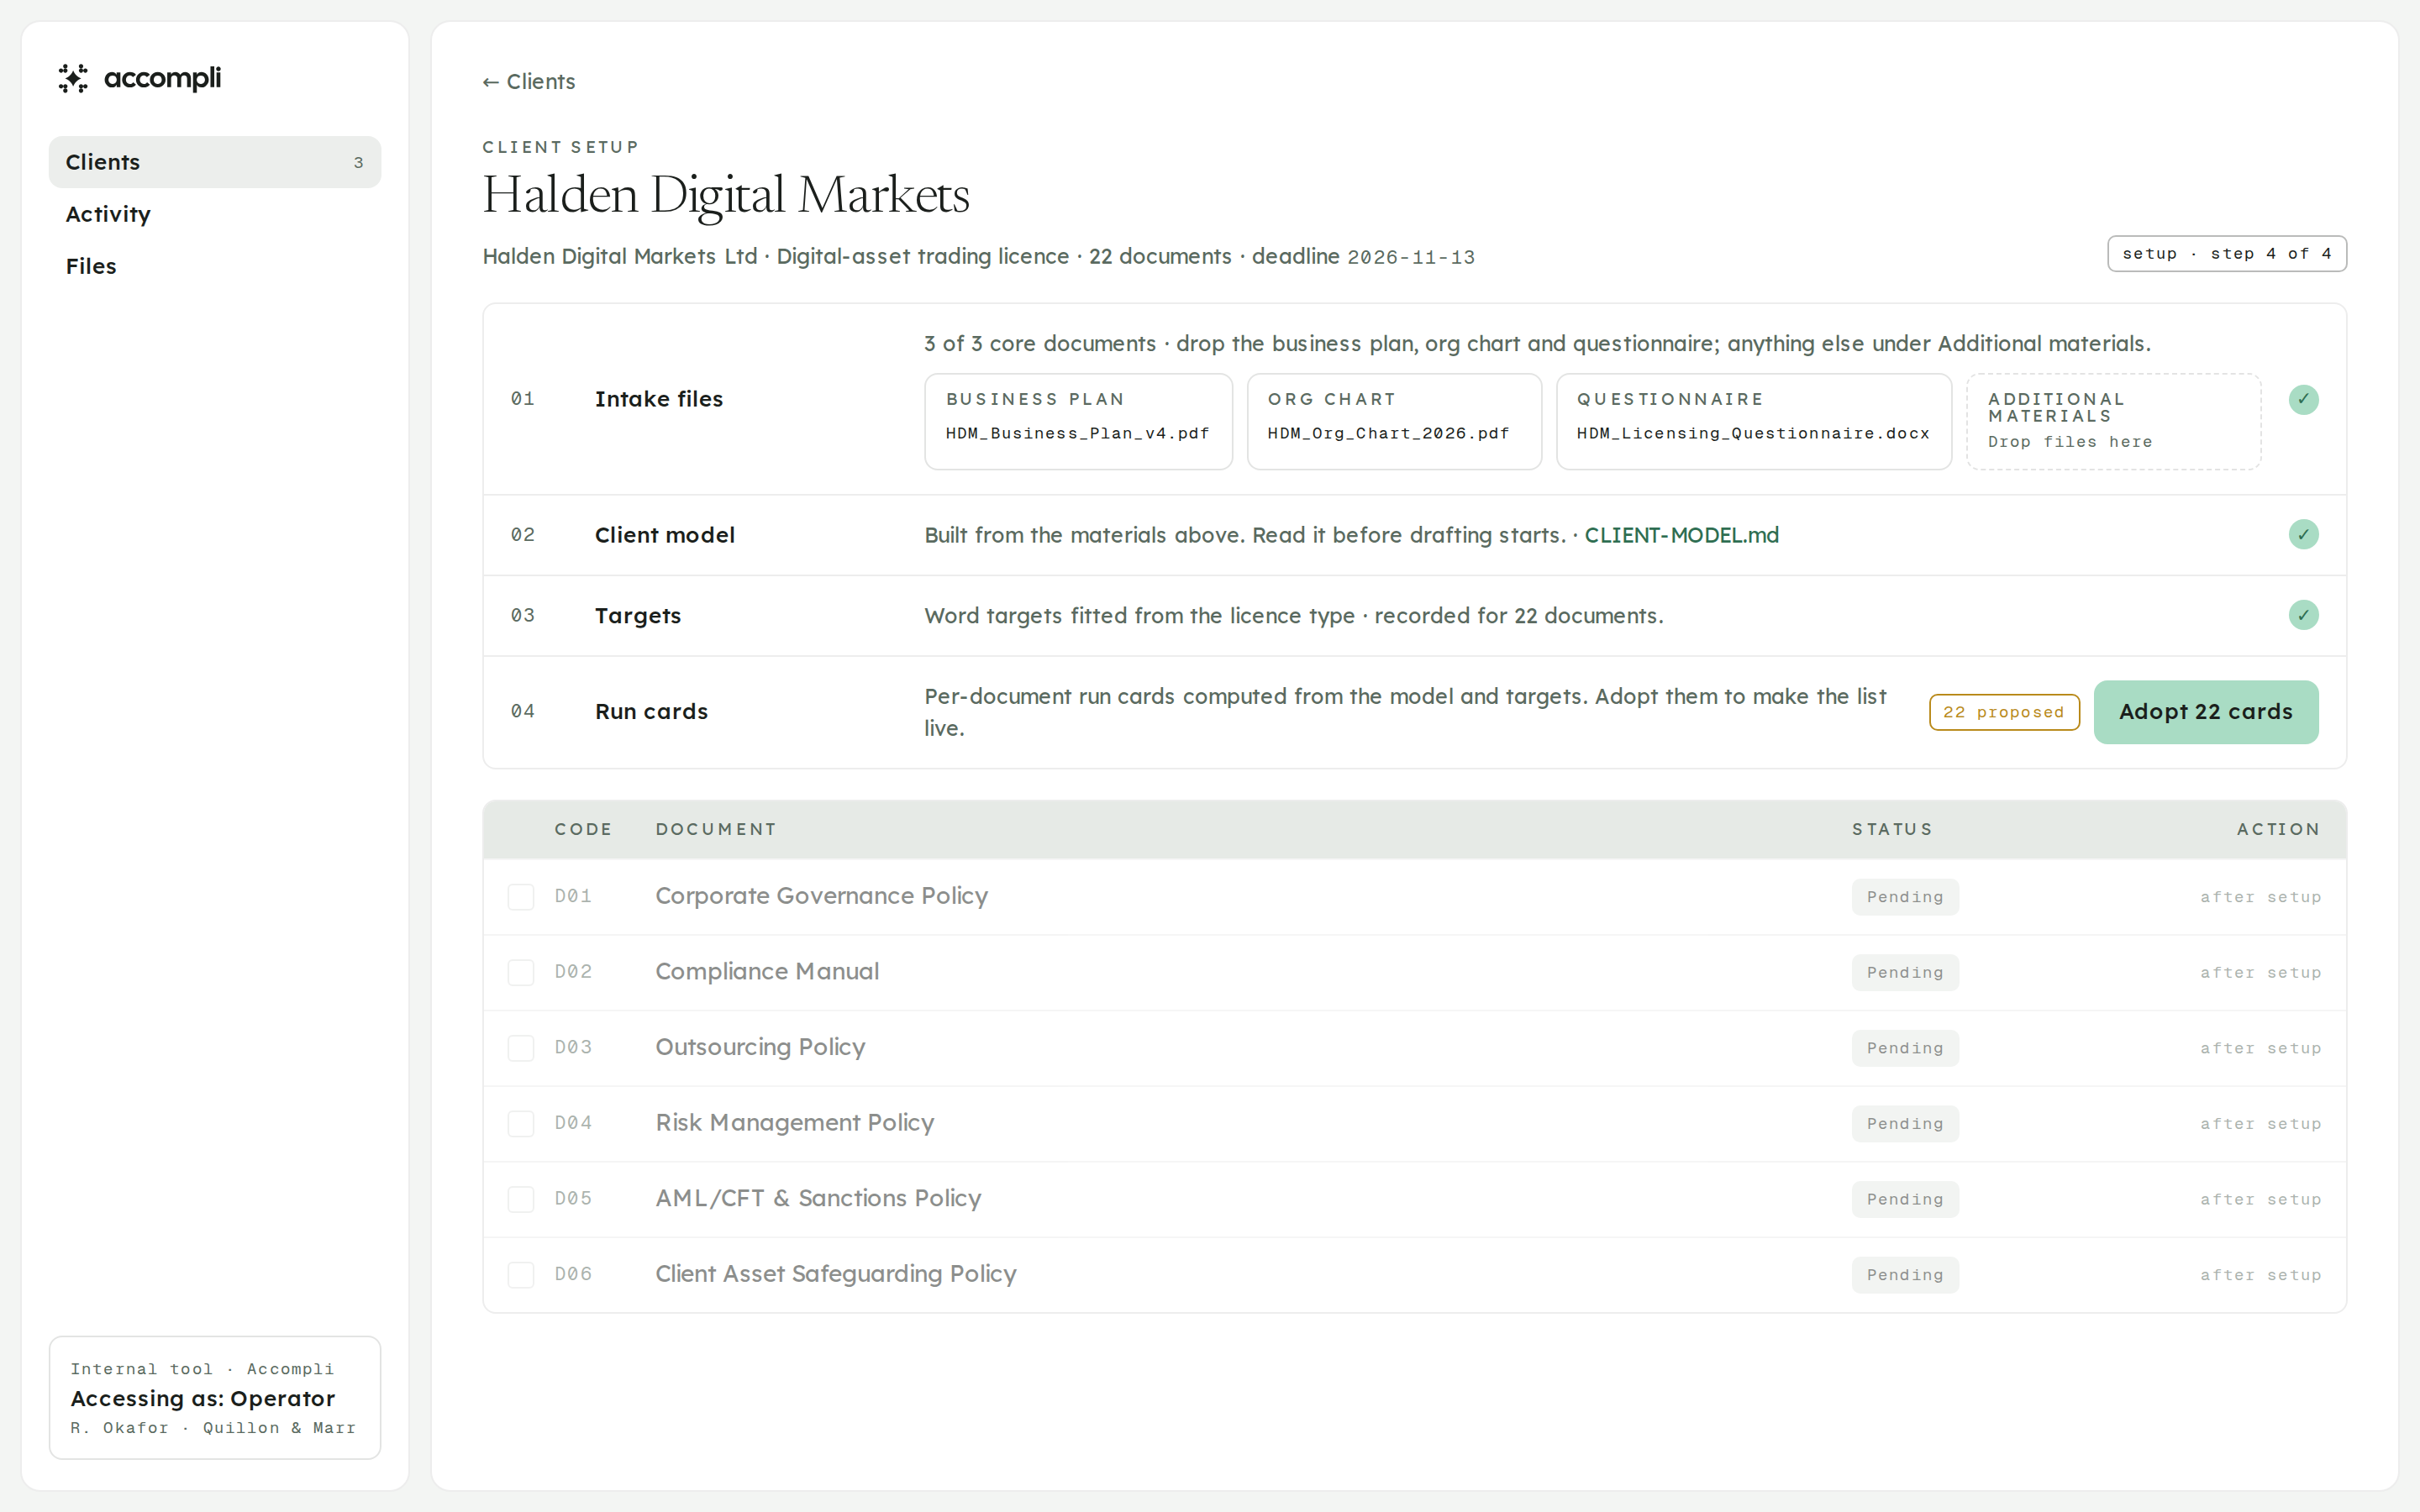Viewport: 2420px width, 1512px height.
Task: Click the AML/CFT & Sanctions Policy name
Action: (818, 1198)
